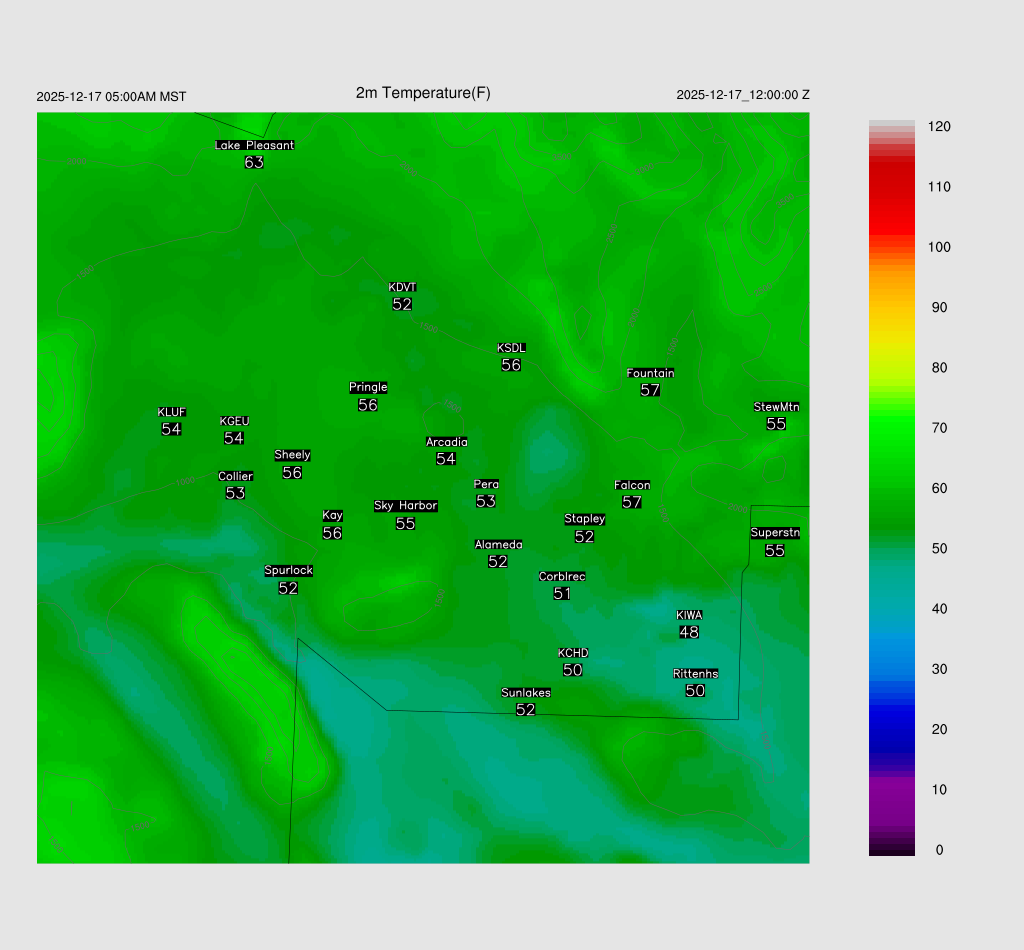Click the KLUF station label
Screen dimensions: 1024x950
[x=171, y=413]
